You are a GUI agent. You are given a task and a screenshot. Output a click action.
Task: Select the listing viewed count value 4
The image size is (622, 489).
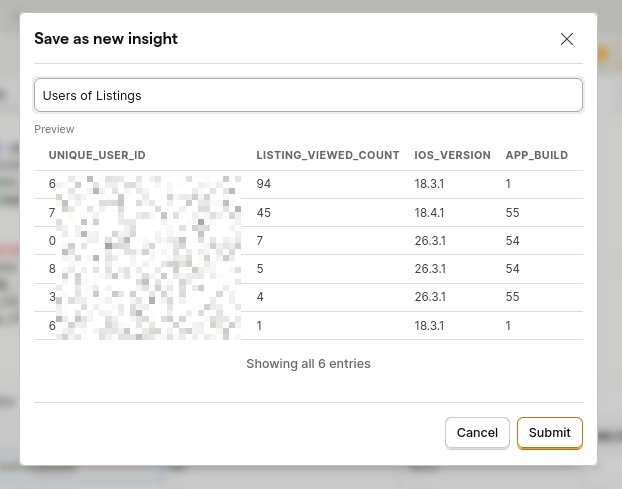(x=260, y=297)
